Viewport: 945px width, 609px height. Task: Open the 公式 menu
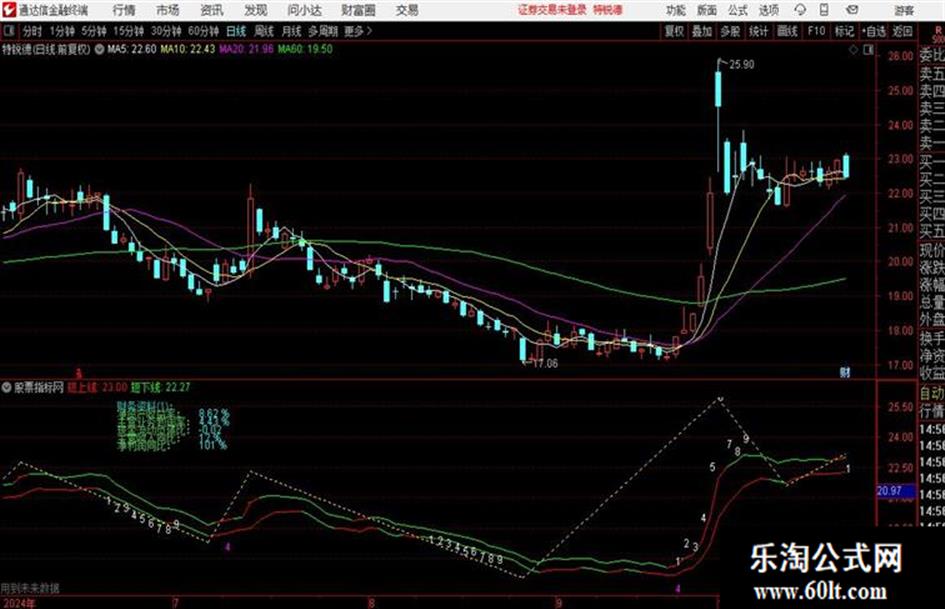click(x=737, y=10)
